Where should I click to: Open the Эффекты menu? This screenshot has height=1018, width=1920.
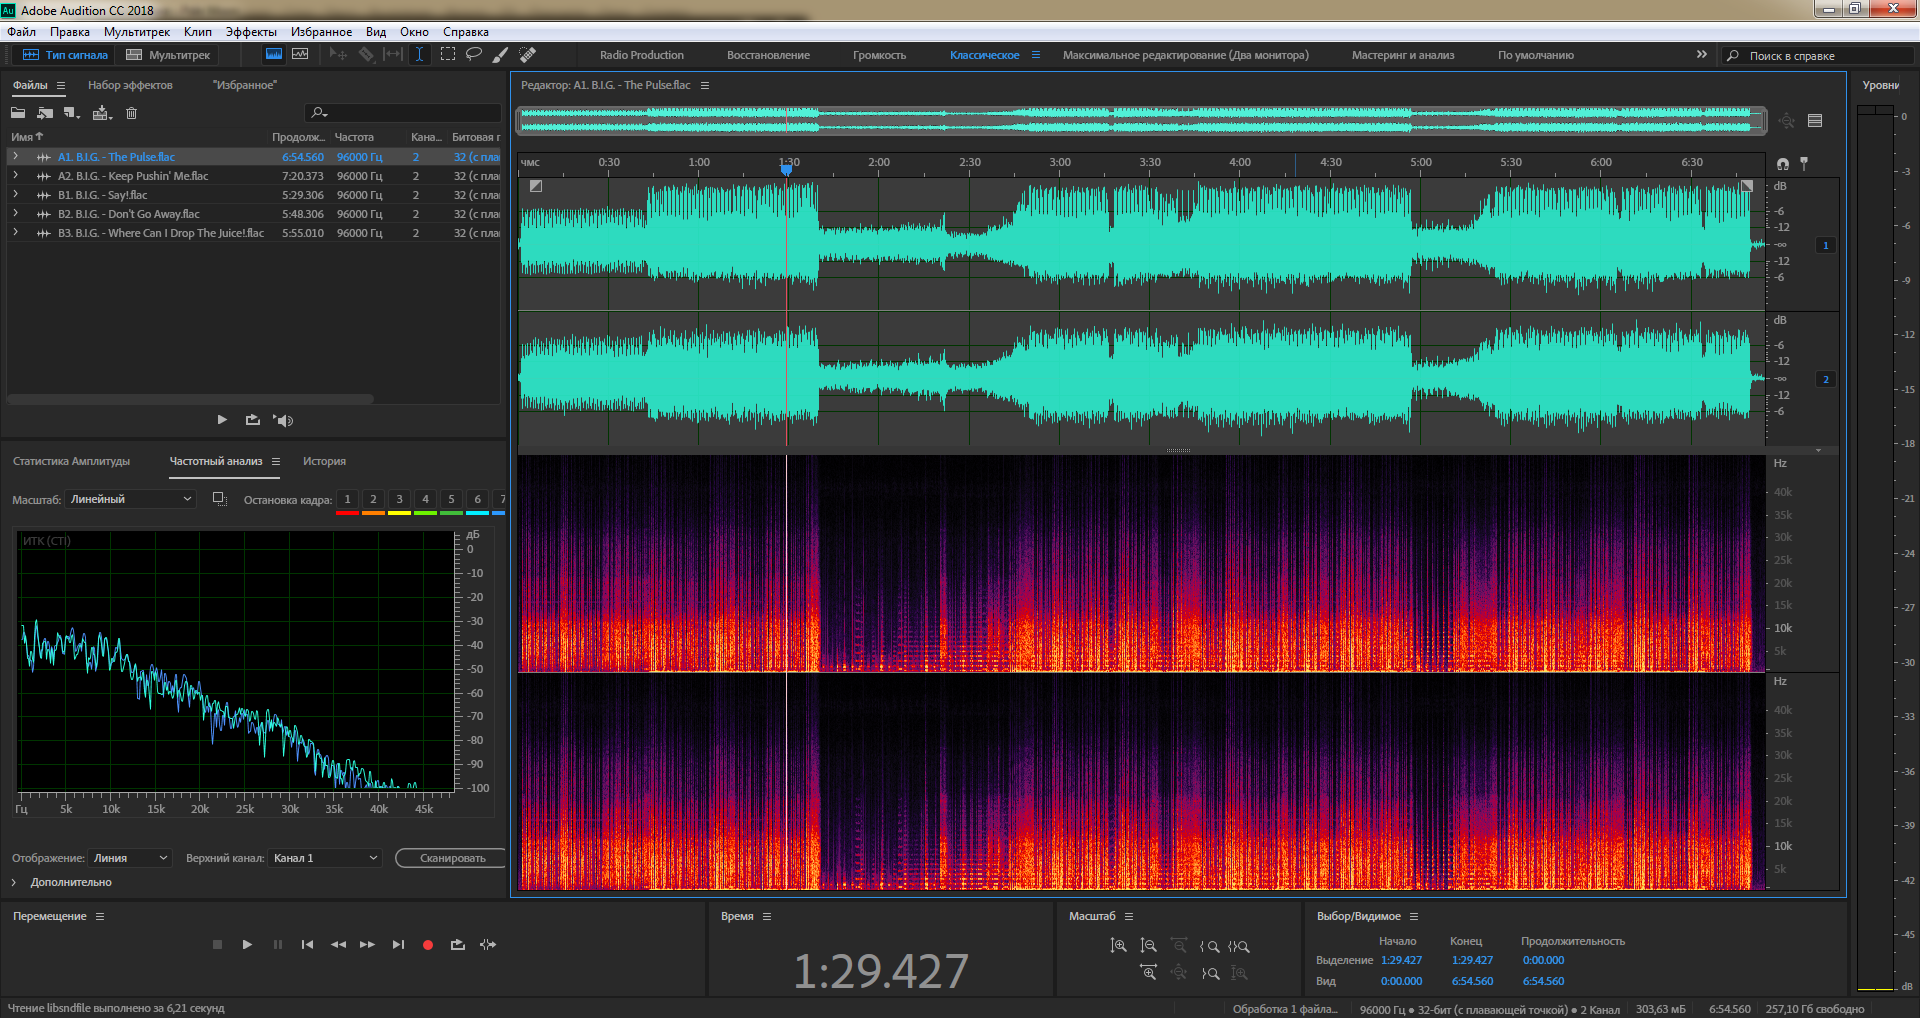[251, 32]
